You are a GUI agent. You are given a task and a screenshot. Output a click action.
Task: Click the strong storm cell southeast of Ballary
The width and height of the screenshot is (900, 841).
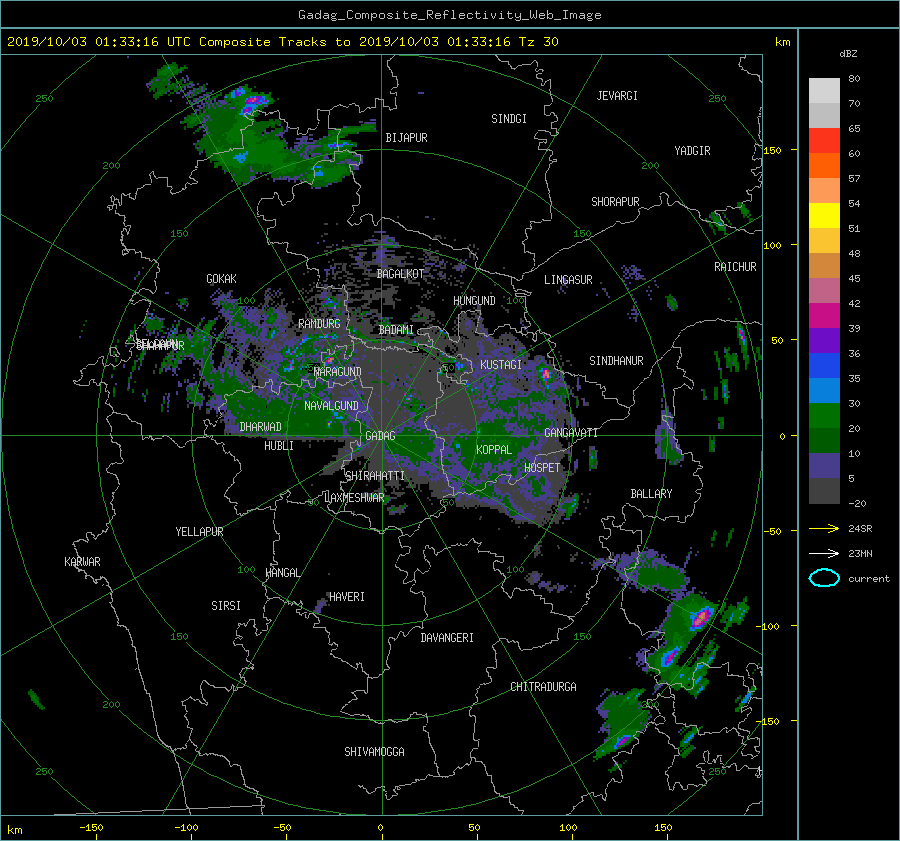(x=700, y=618)
